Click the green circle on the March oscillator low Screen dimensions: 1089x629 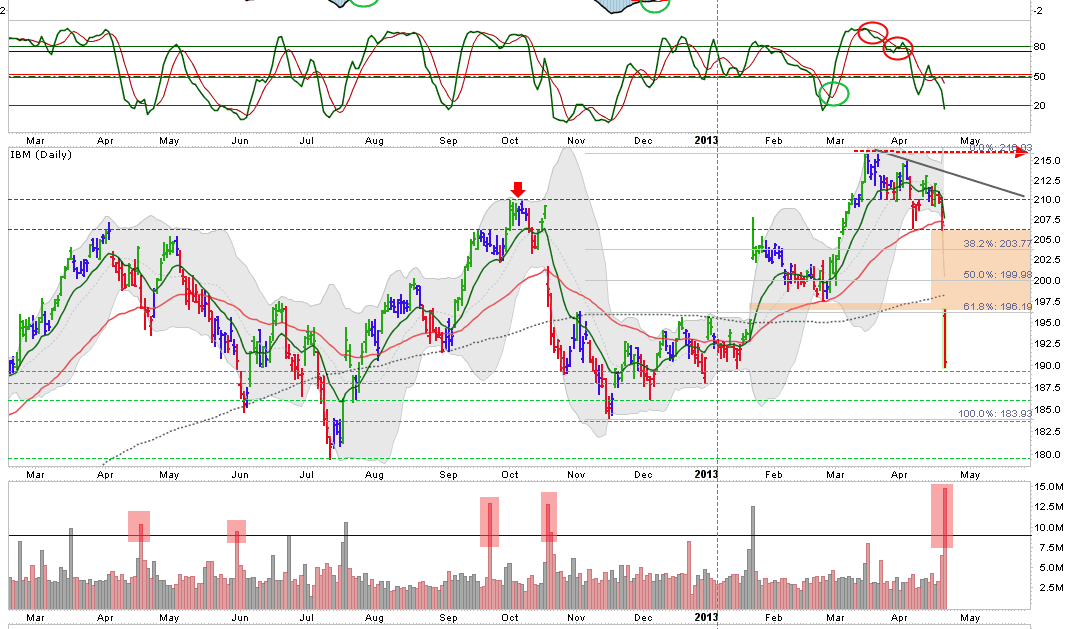pyautogui.click(x=834, y=93)
